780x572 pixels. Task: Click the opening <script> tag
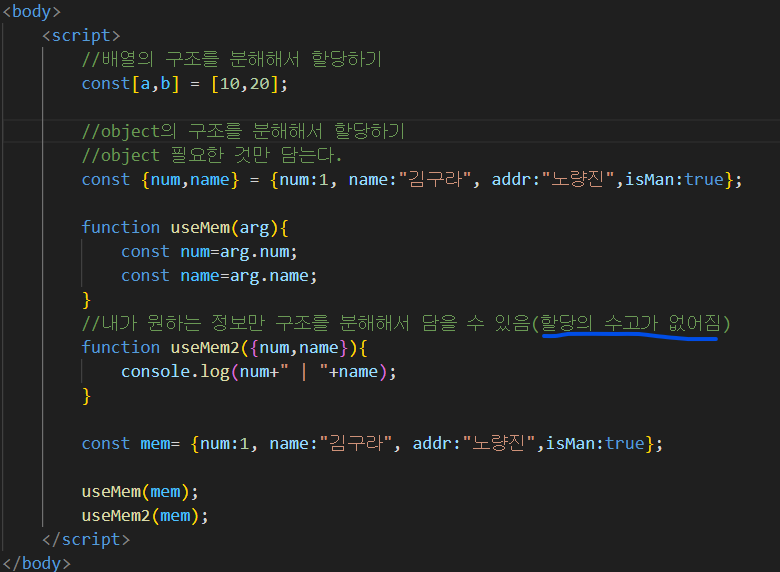pyautogui.click(x=81, y=35)
